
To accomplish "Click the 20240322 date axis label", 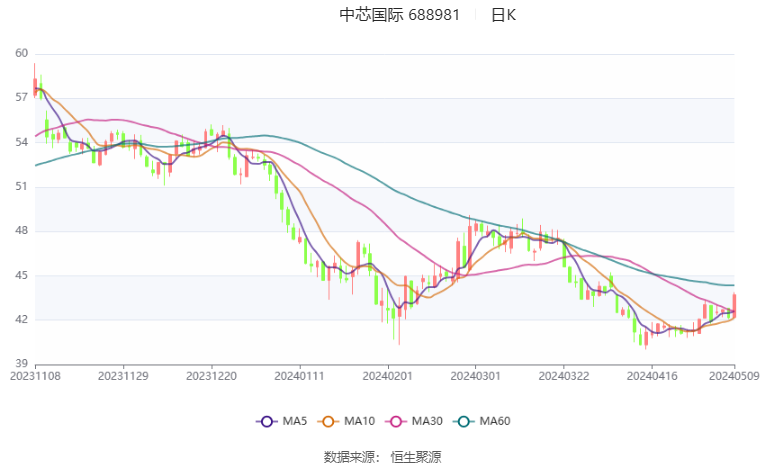I will (564, 376).
